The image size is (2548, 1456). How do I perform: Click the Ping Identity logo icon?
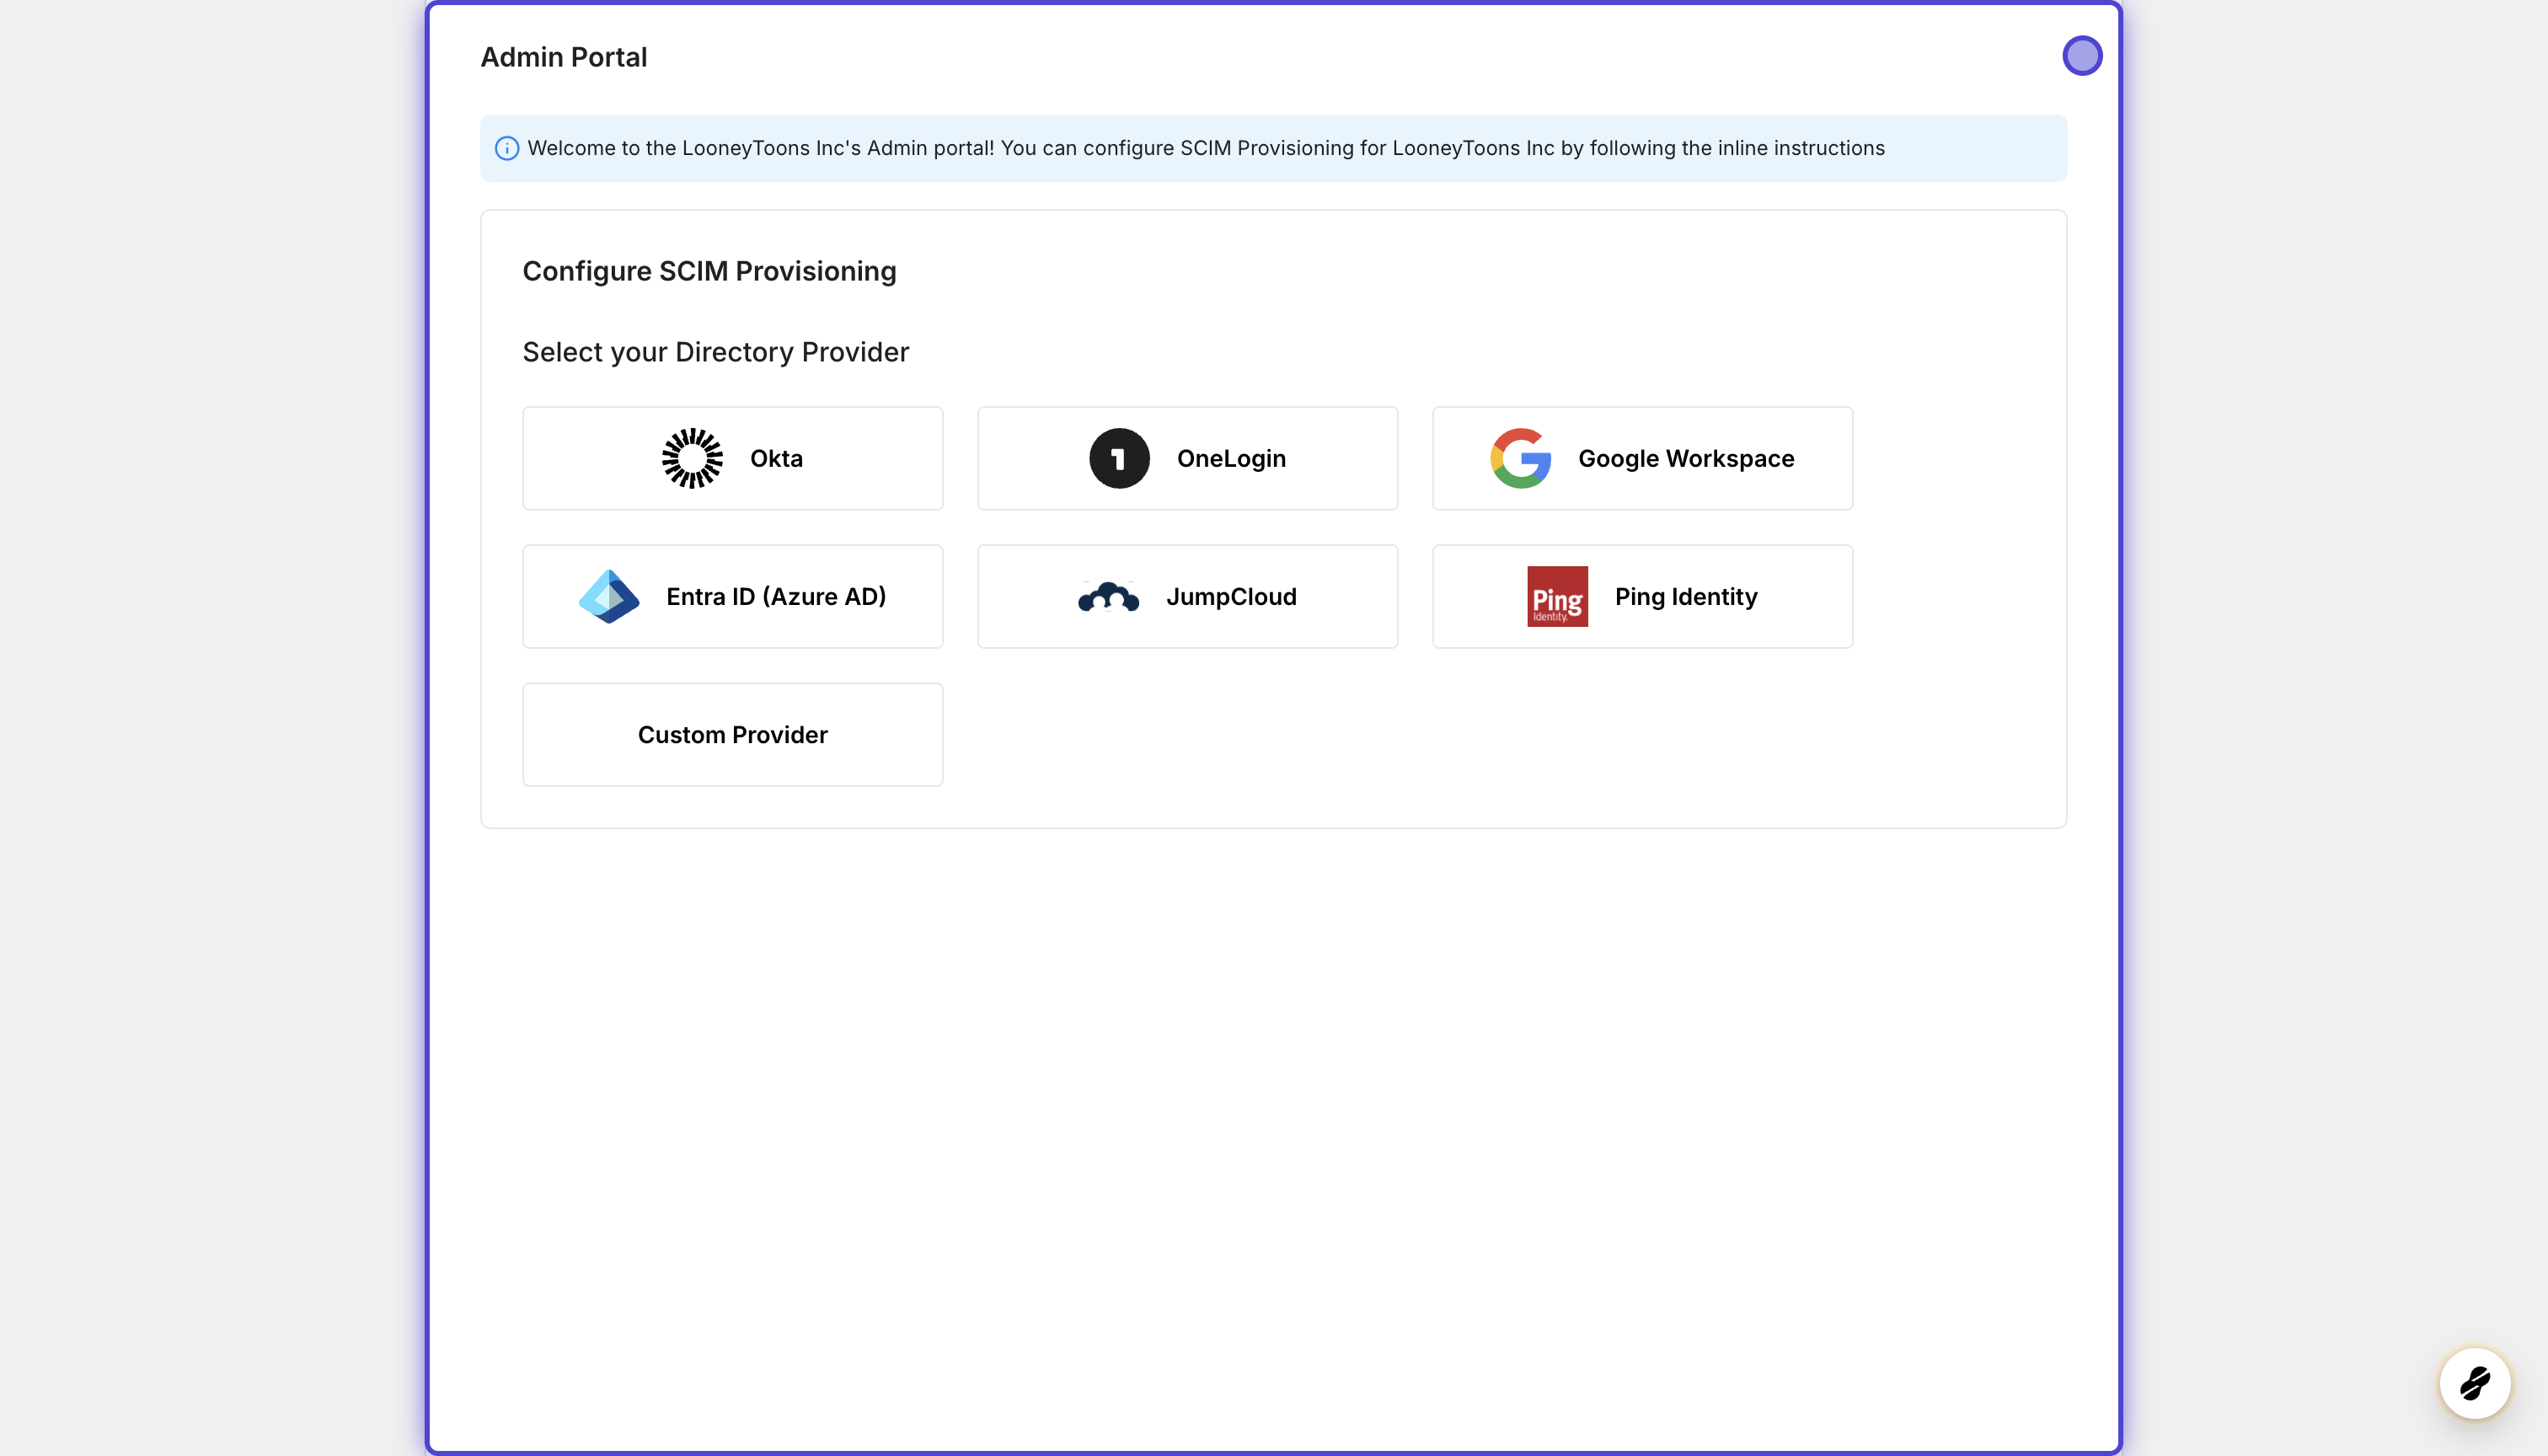(1557, 596)
